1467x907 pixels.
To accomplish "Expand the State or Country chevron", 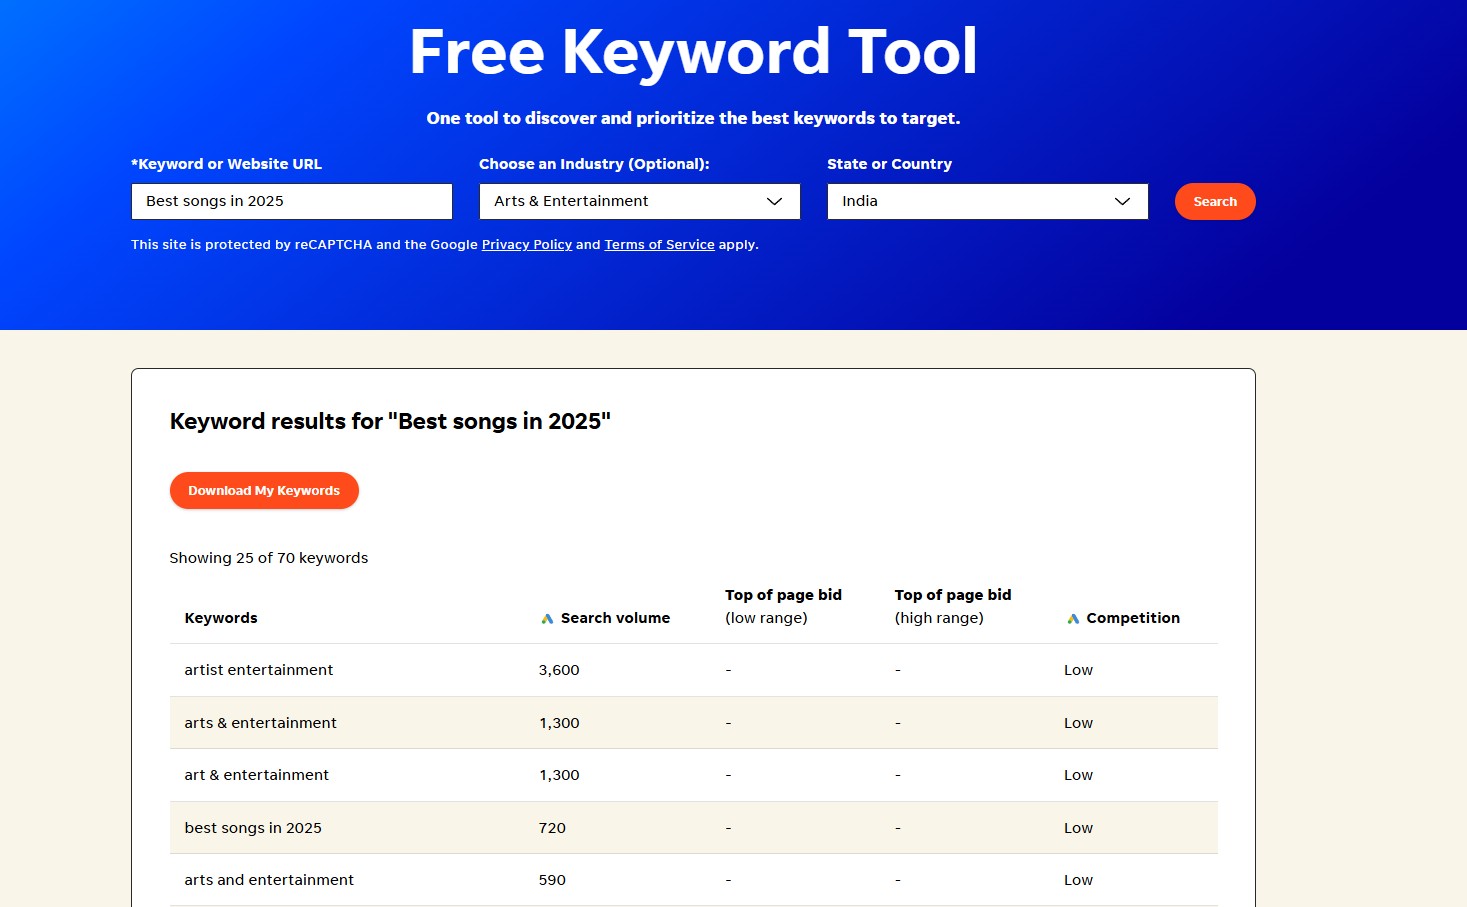I will point(1122,201).
